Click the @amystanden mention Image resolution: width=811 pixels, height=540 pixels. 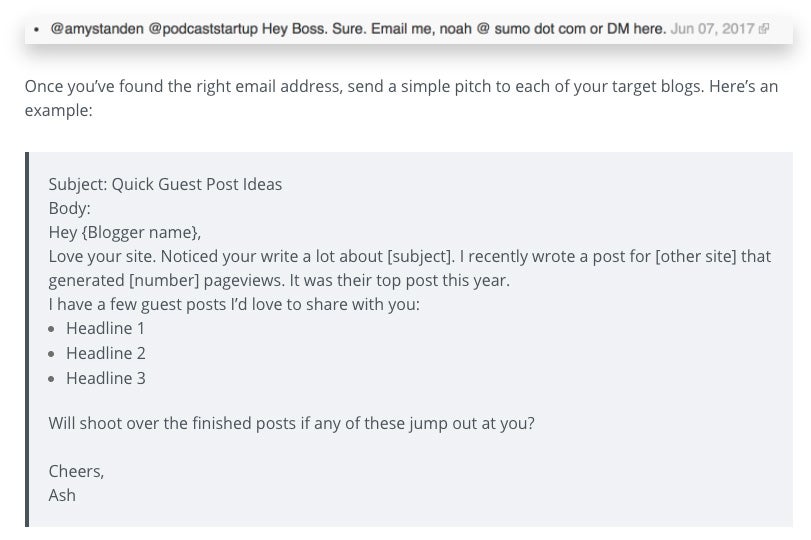tap(97, 28)
